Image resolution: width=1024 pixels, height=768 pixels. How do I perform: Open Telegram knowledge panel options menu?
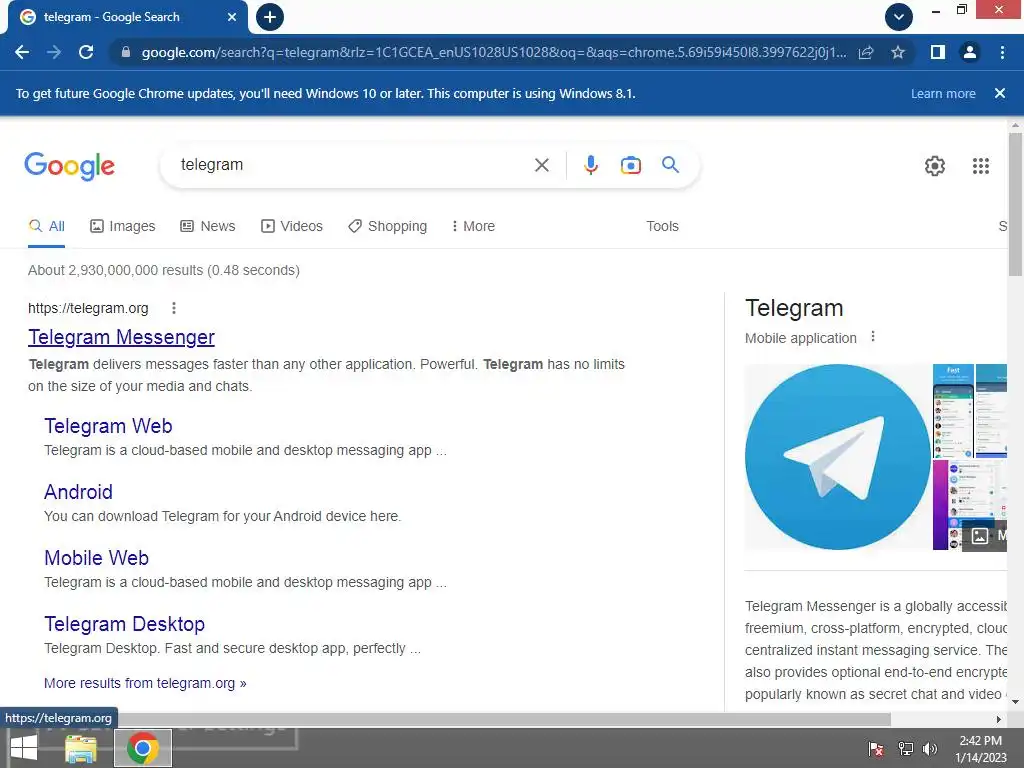tap(872, 337)
